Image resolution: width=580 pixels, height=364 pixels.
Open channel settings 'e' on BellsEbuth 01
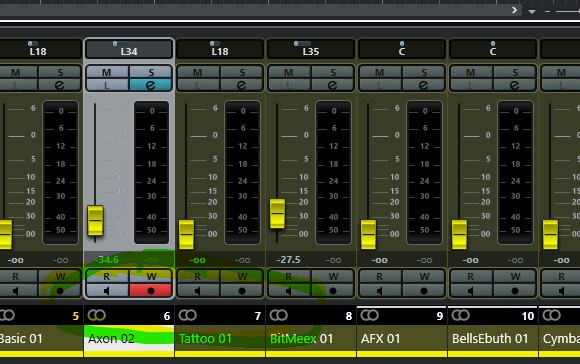point(515,85)
